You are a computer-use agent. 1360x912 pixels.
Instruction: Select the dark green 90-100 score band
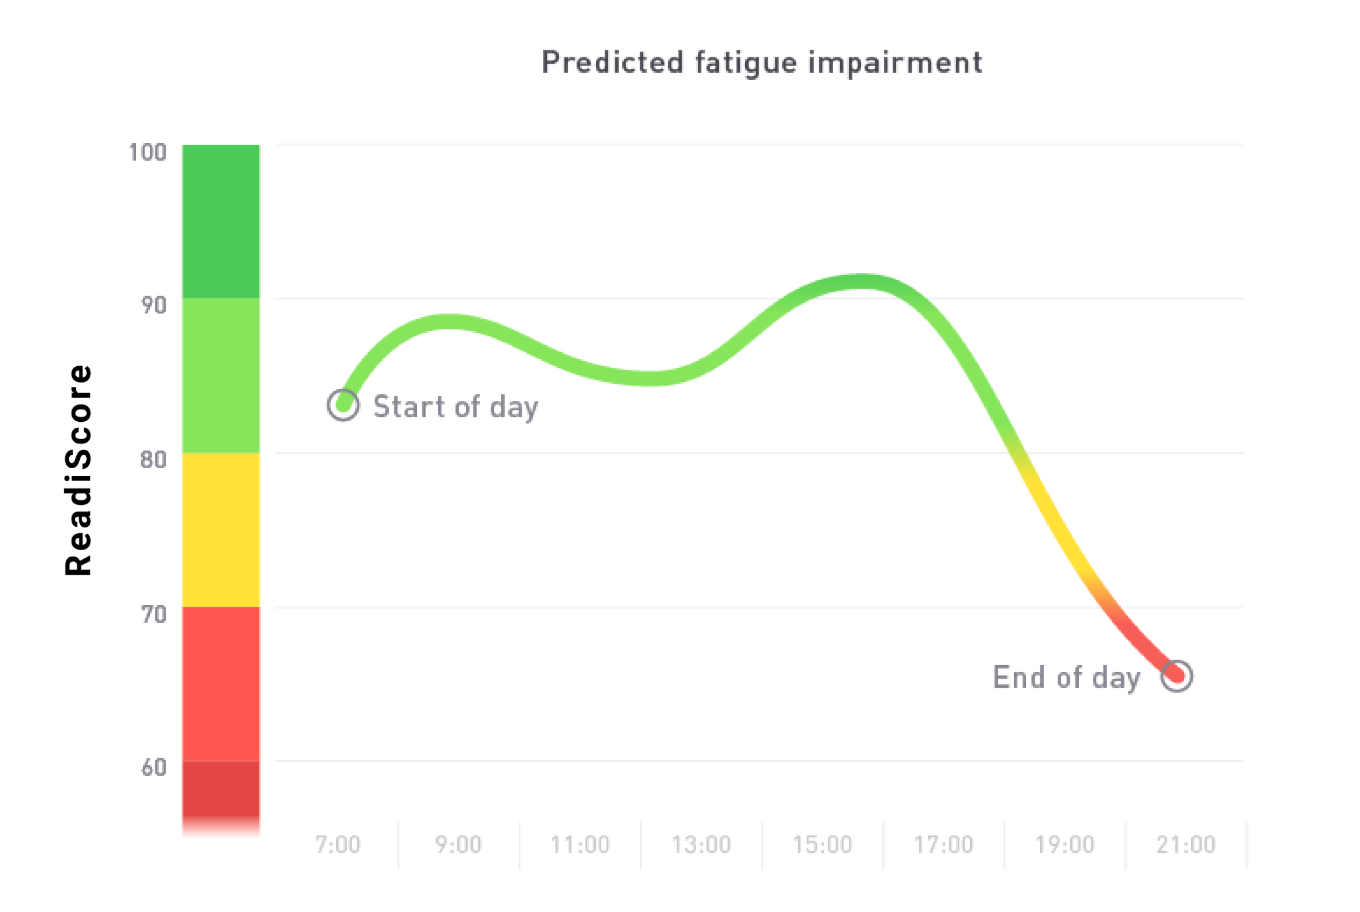point(221,221)
